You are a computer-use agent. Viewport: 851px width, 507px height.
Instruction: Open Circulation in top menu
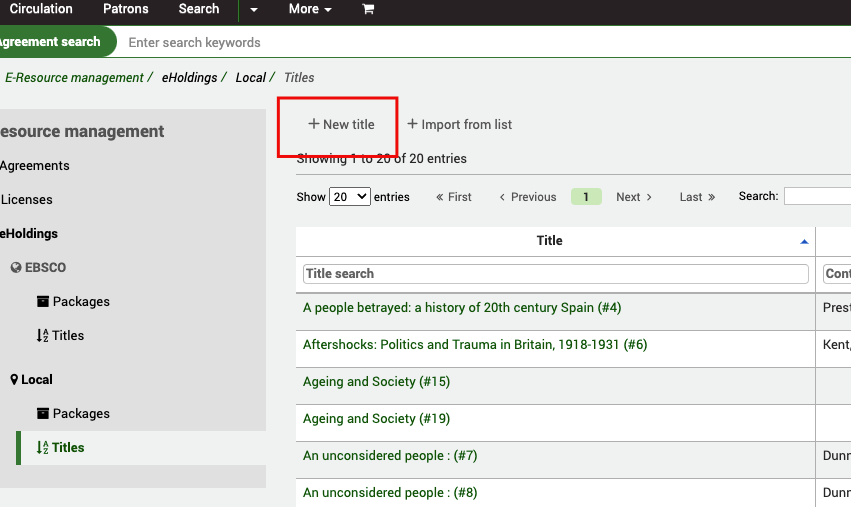tap(40, 9)
